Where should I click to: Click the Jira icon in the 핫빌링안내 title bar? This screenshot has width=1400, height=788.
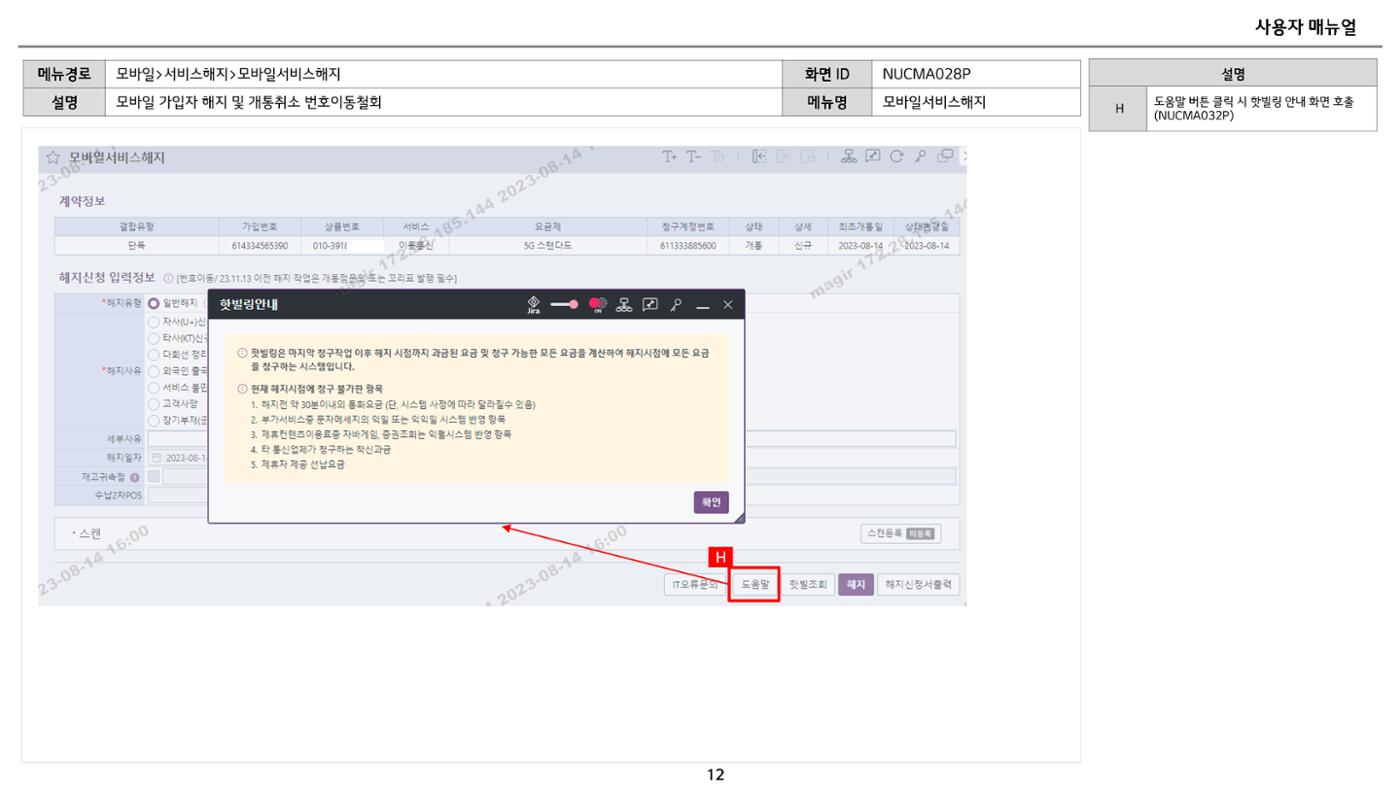point(533,305)
